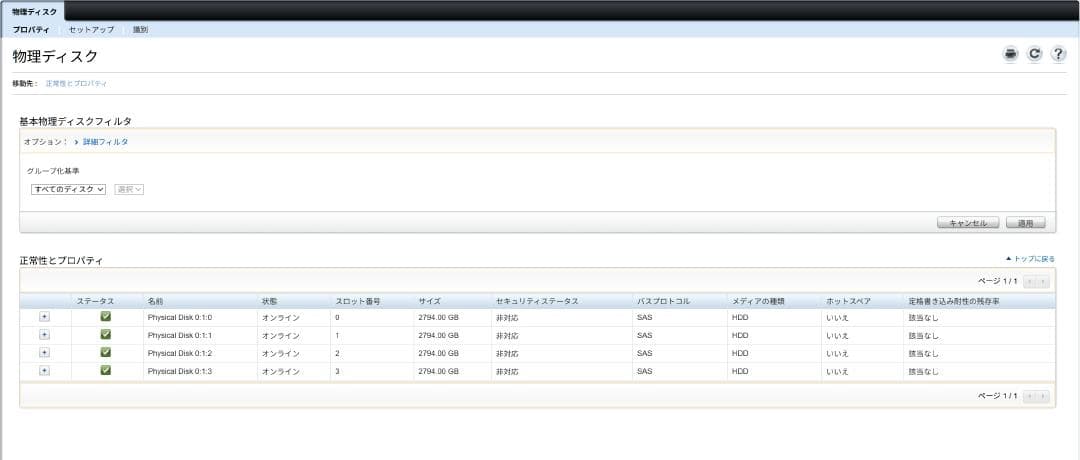Expand the Physical Disk 0:1:0 row

point(44,317)
